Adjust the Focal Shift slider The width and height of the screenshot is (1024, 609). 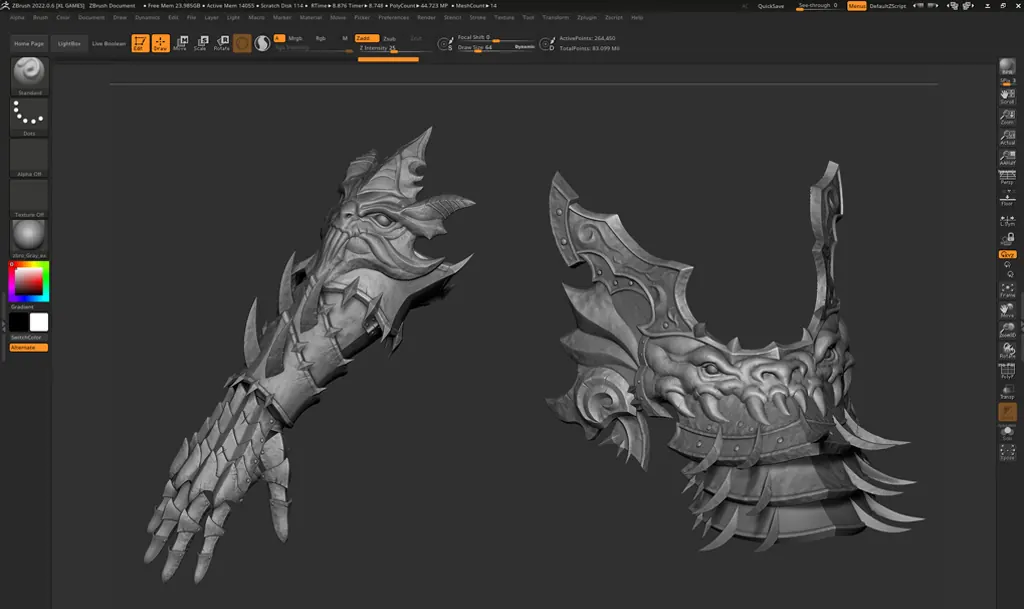[x=494, y=38]
